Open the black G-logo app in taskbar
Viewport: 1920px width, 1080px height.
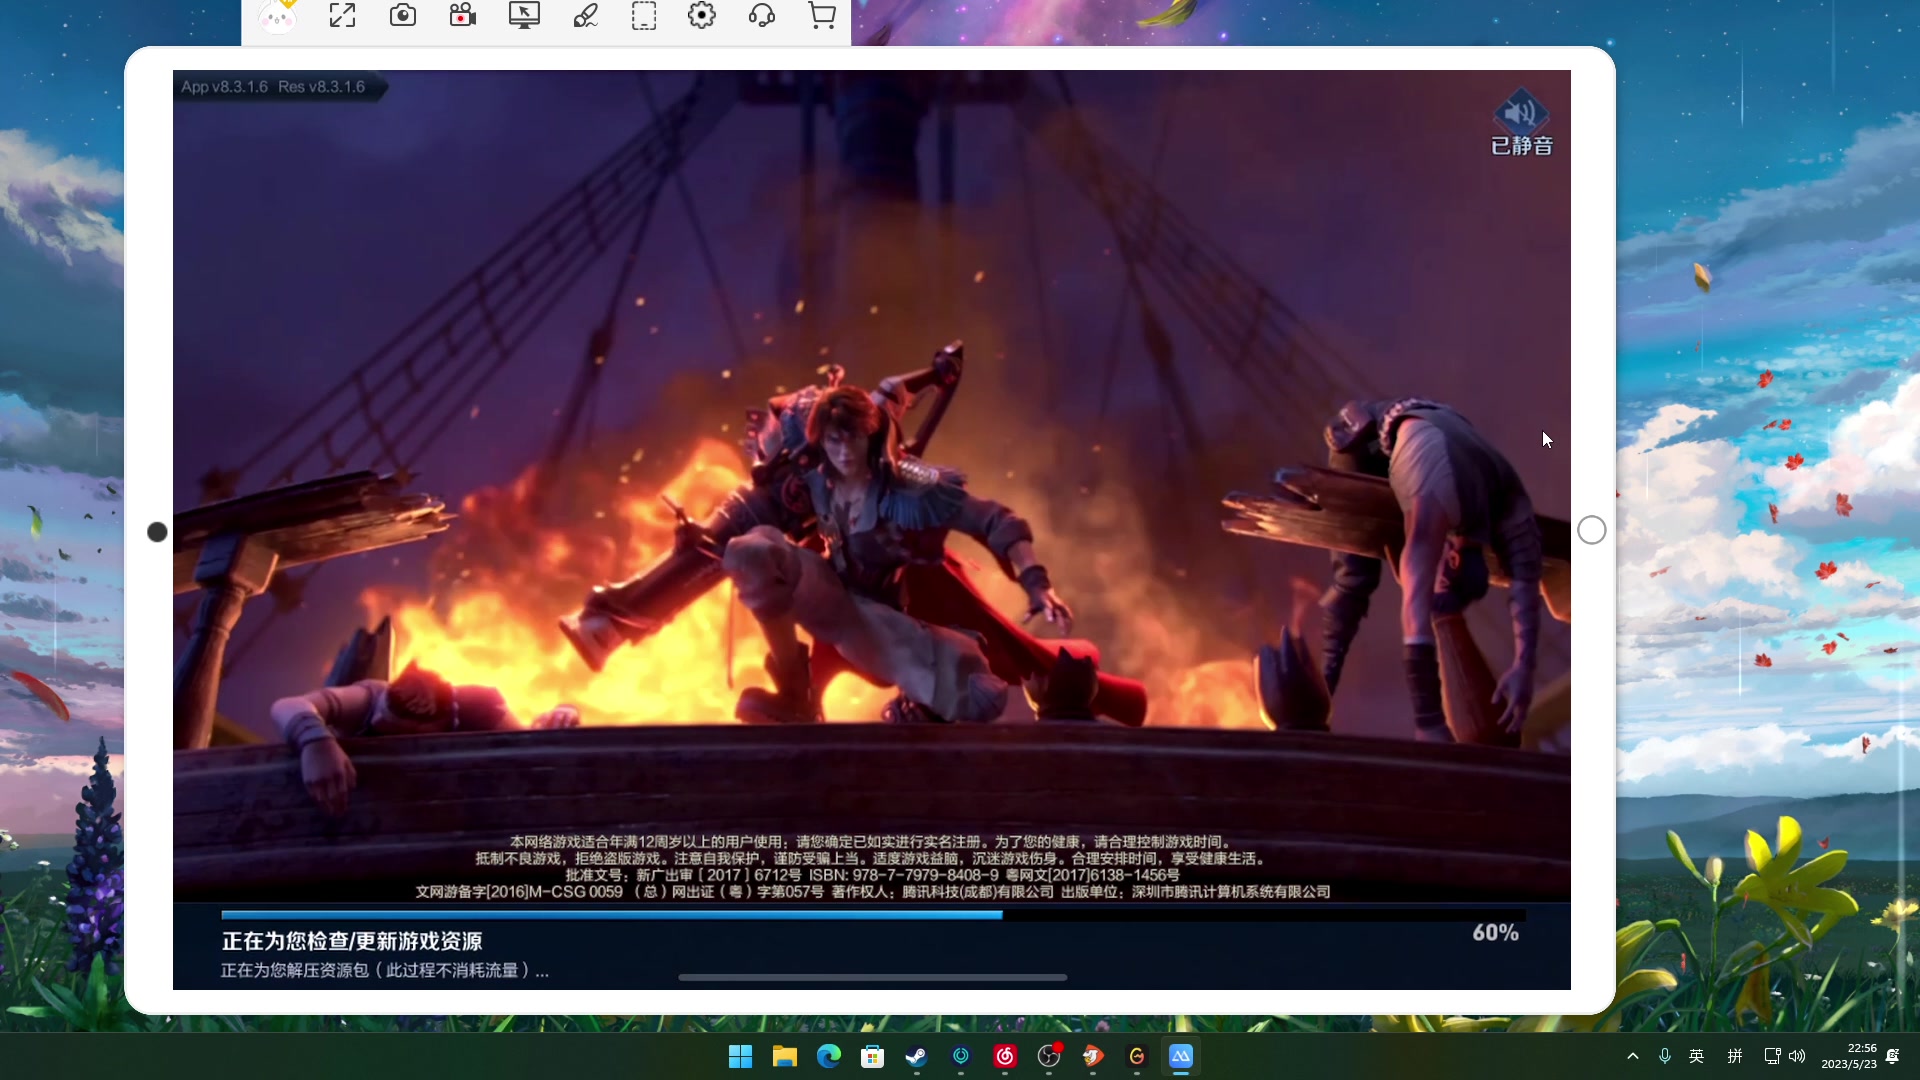pos(1136,1056)
